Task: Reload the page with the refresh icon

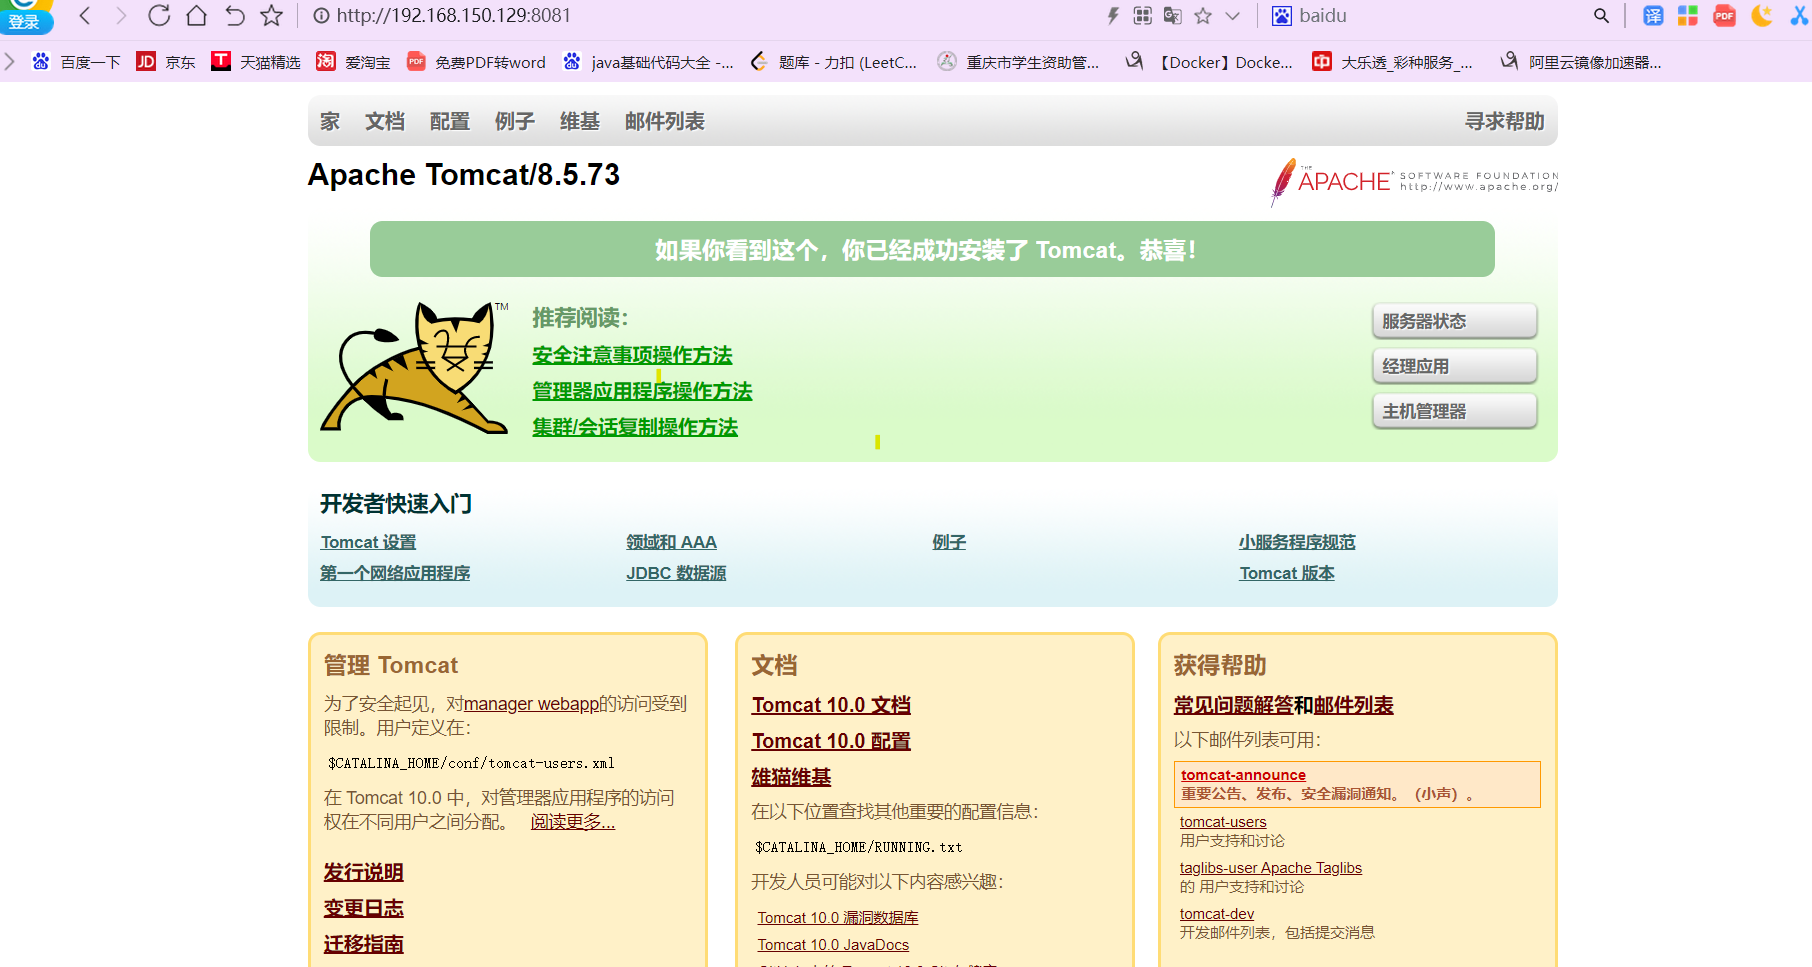Action: (159, 15)
